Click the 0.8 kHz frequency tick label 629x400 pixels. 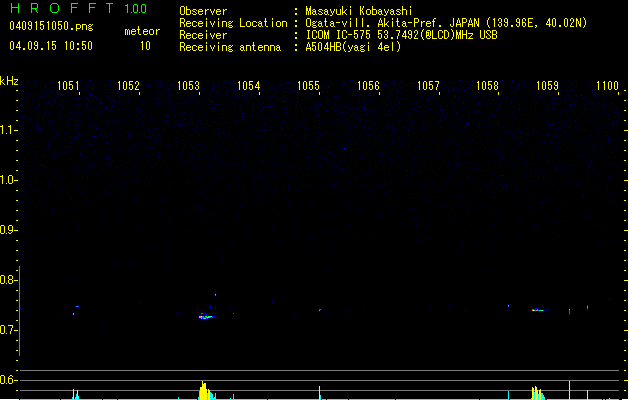[8, 280]
